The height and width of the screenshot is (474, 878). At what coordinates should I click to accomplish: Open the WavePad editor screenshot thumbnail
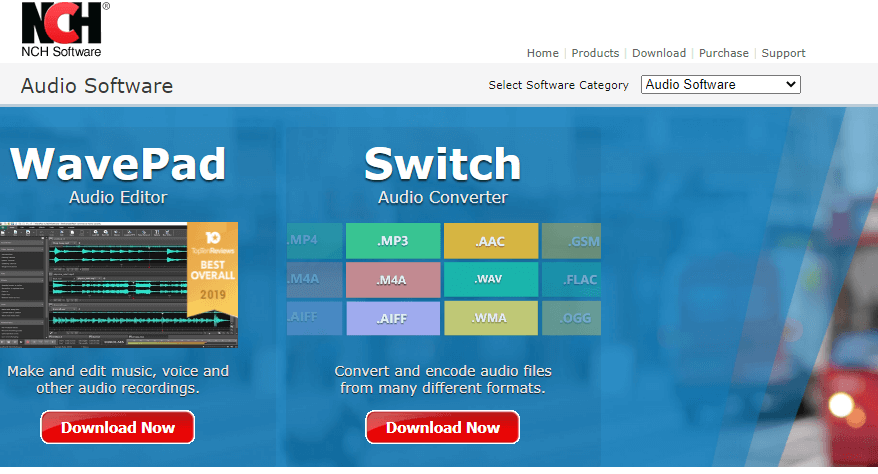[x=94, y=285]
